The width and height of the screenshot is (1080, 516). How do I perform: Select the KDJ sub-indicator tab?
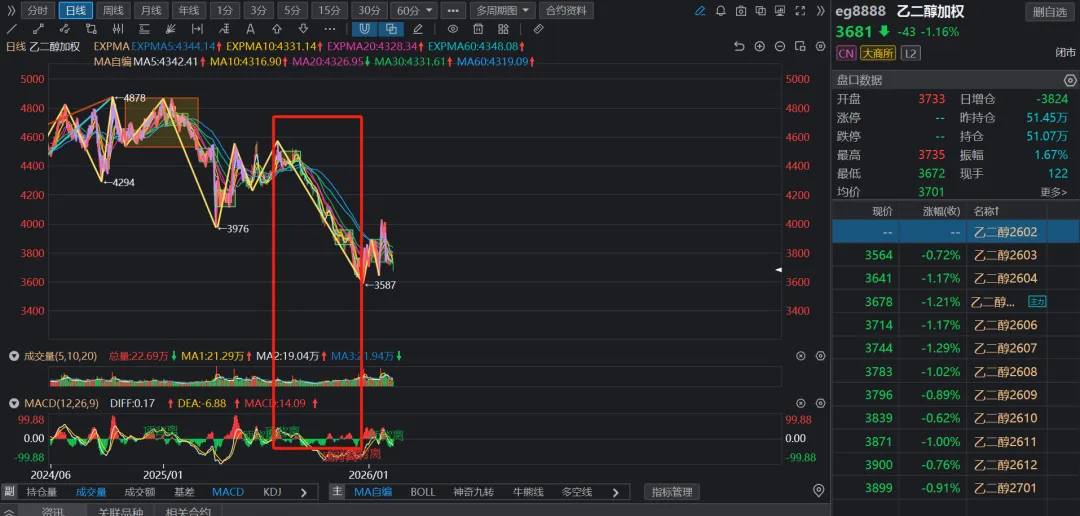click(x=272, y=492)
